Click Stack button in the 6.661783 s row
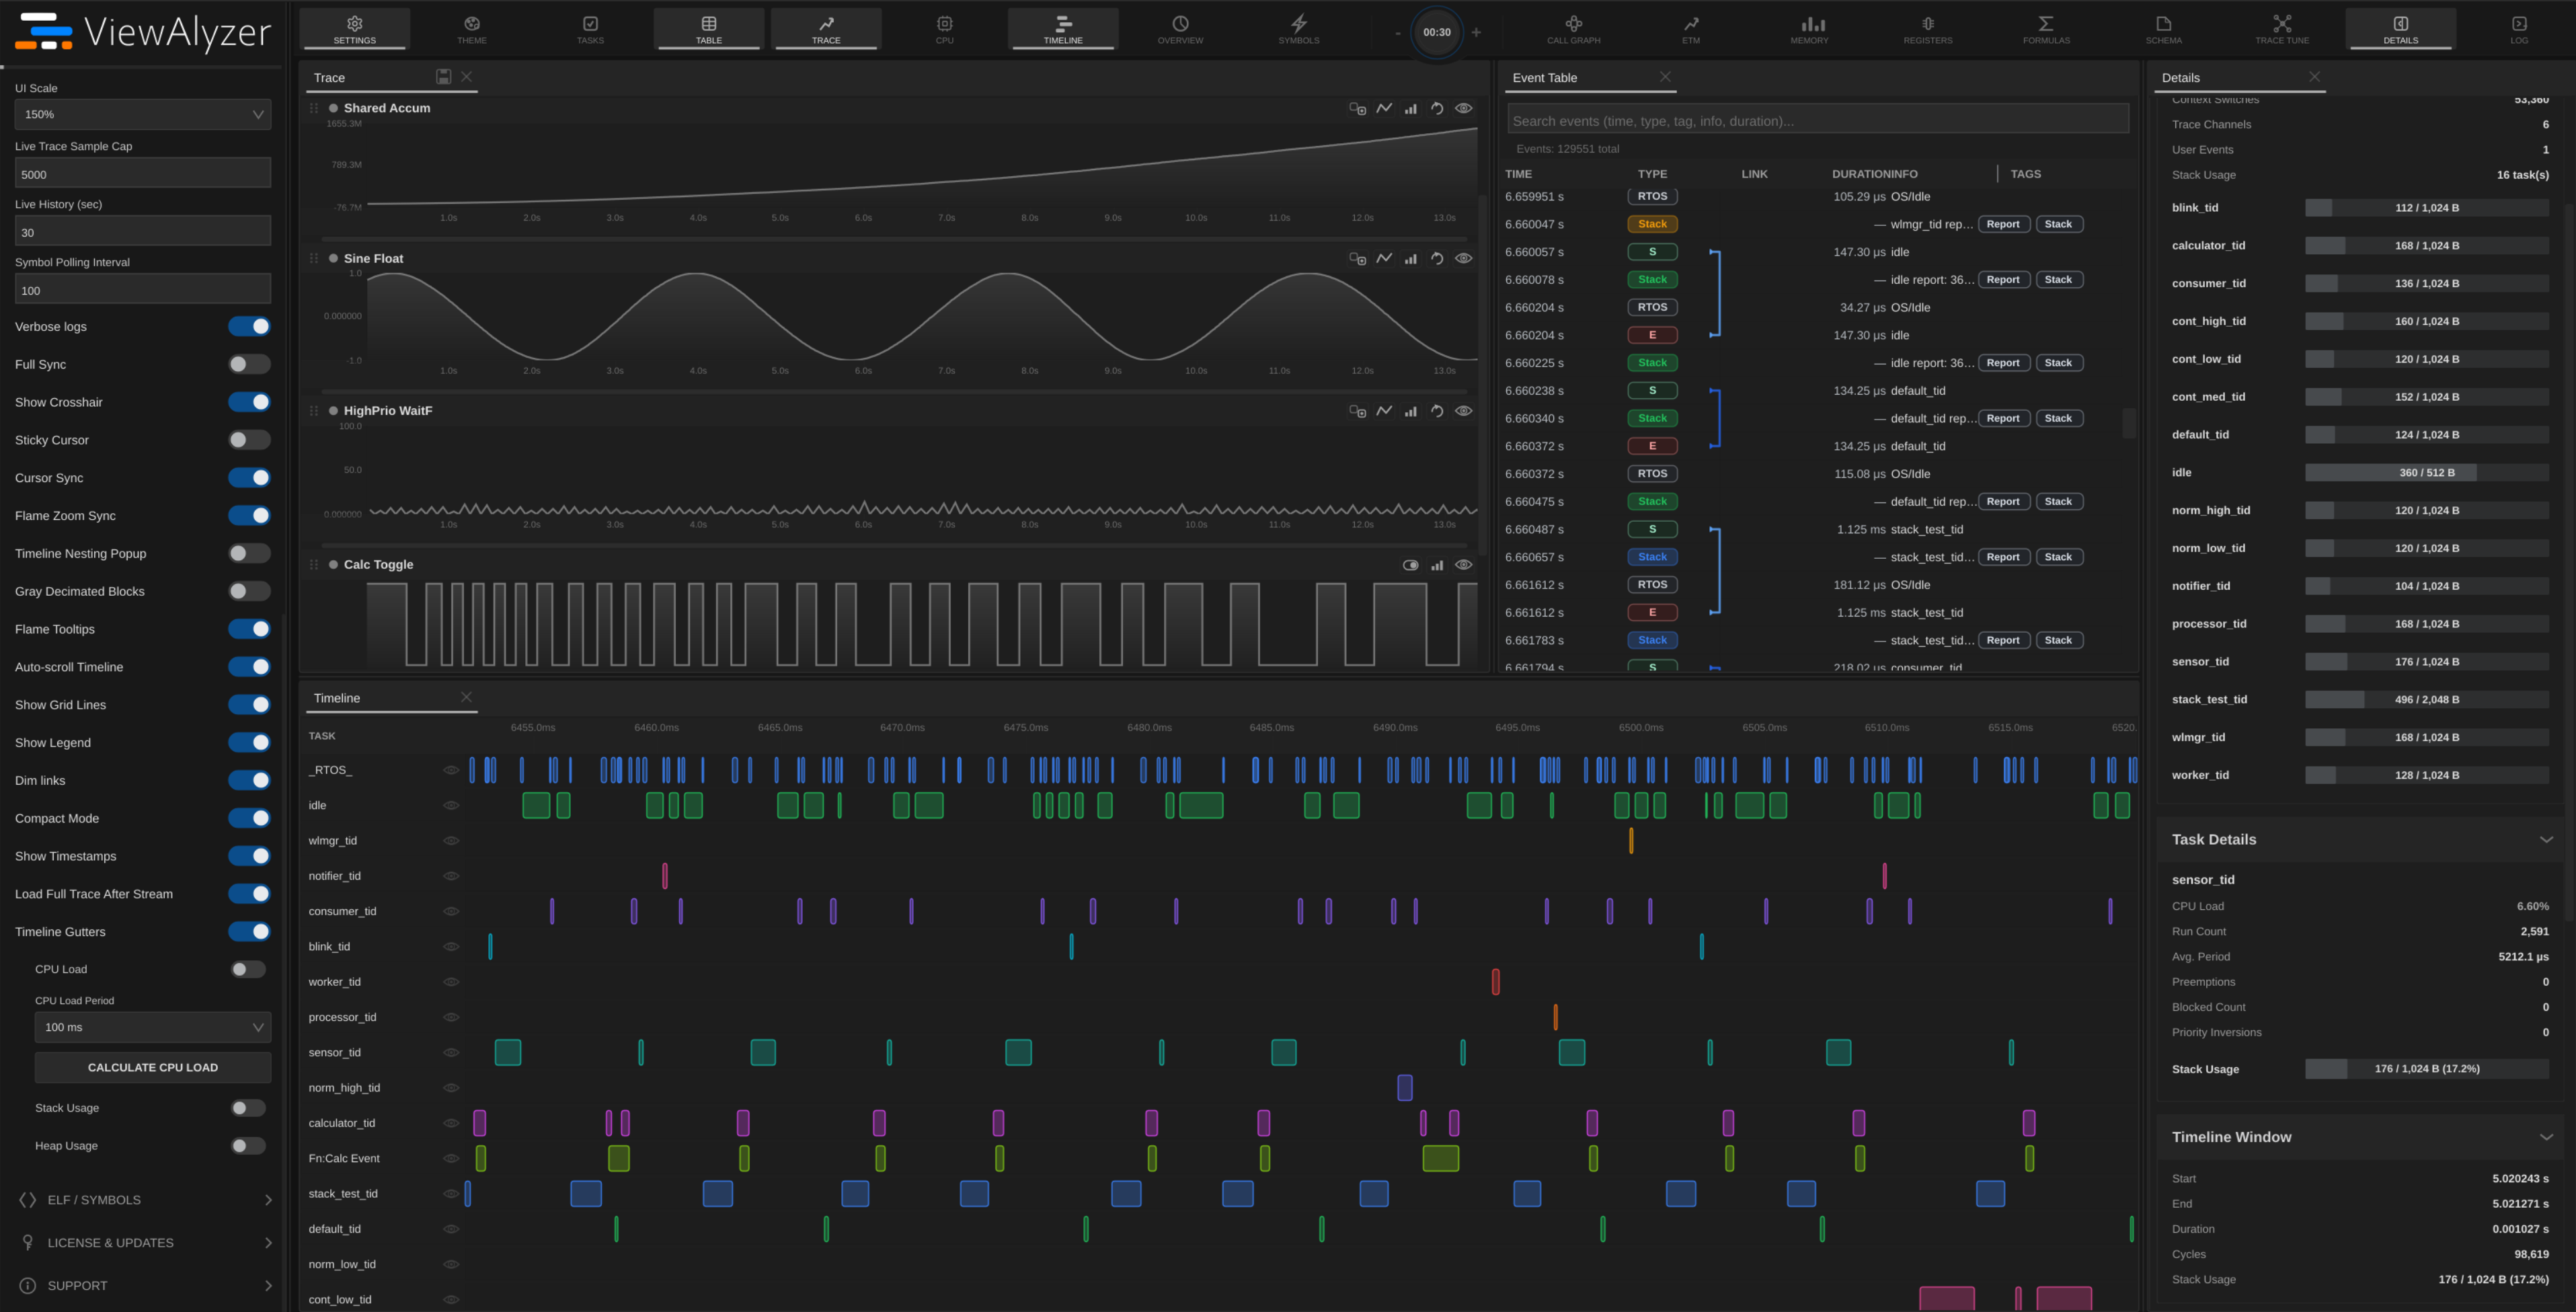 pos(2058,640)
